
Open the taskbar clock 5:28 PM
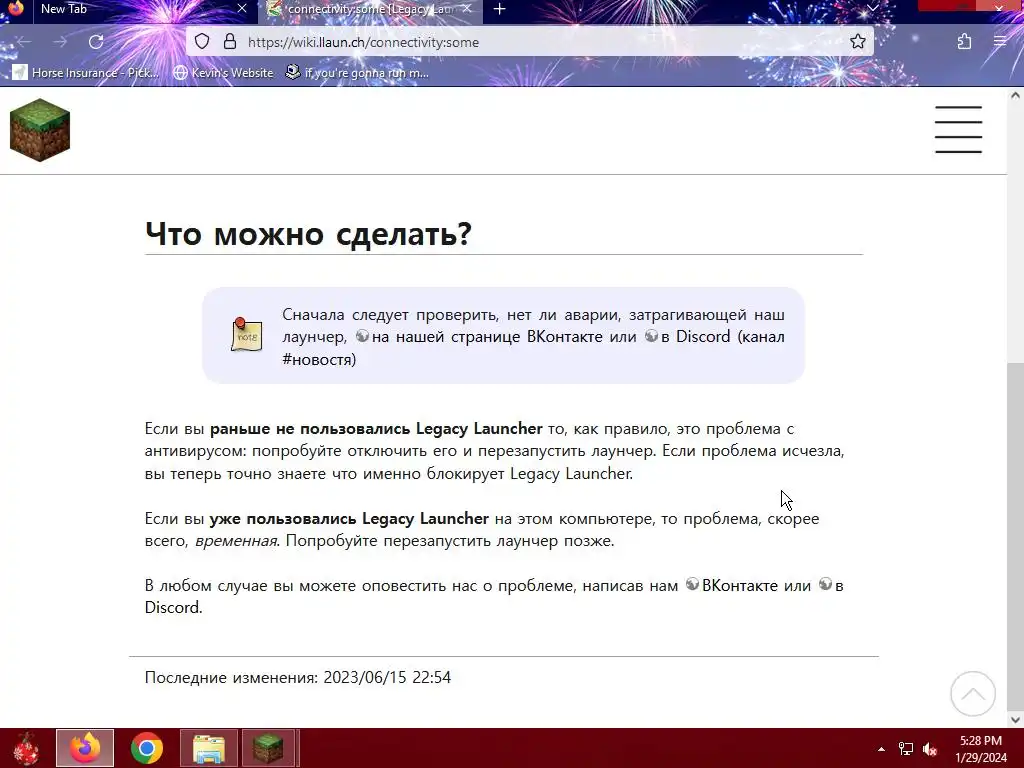[981, 749]
